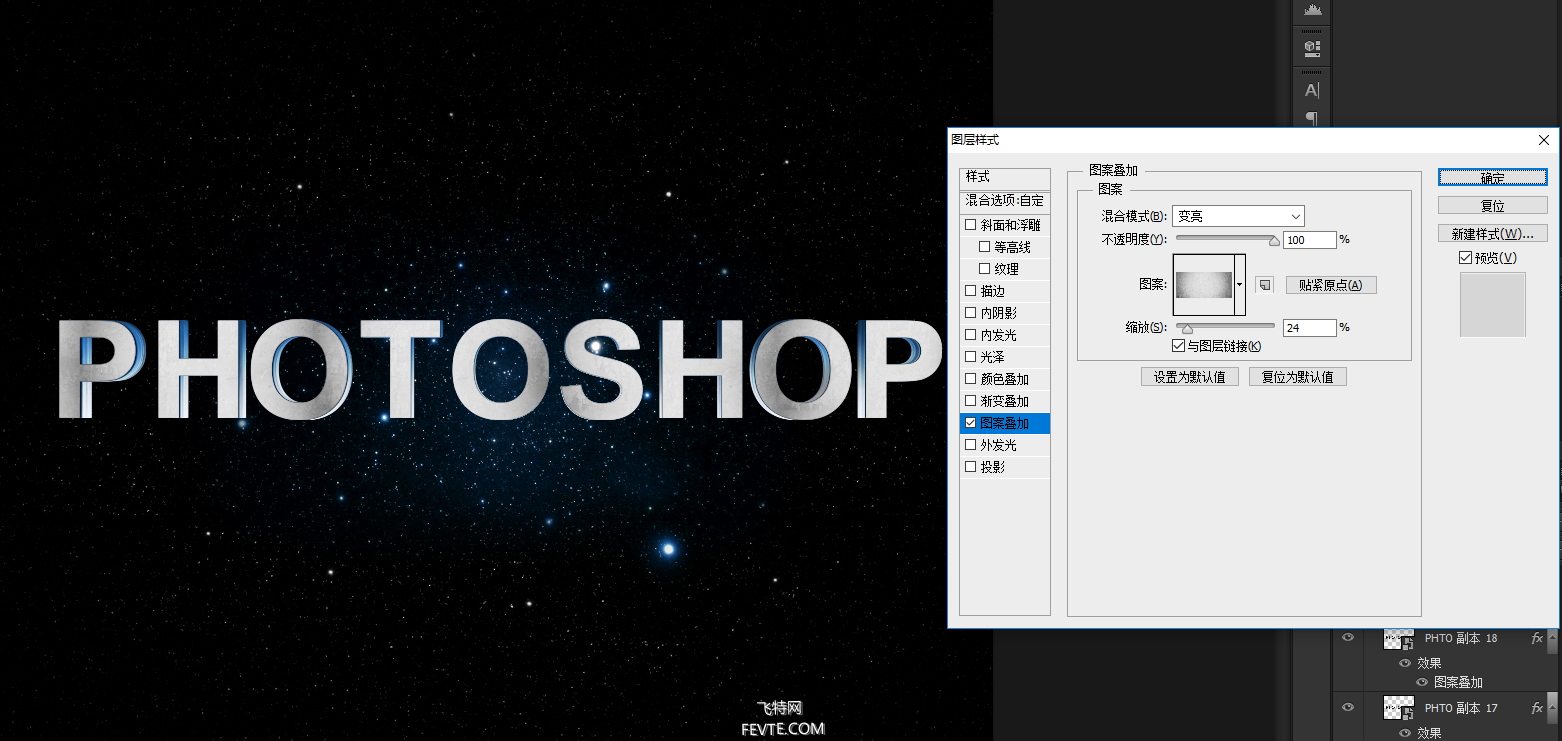Hide the PHTO 副本 18 layer
This screenshot has width=1562, height=741.
[1348, 638]
